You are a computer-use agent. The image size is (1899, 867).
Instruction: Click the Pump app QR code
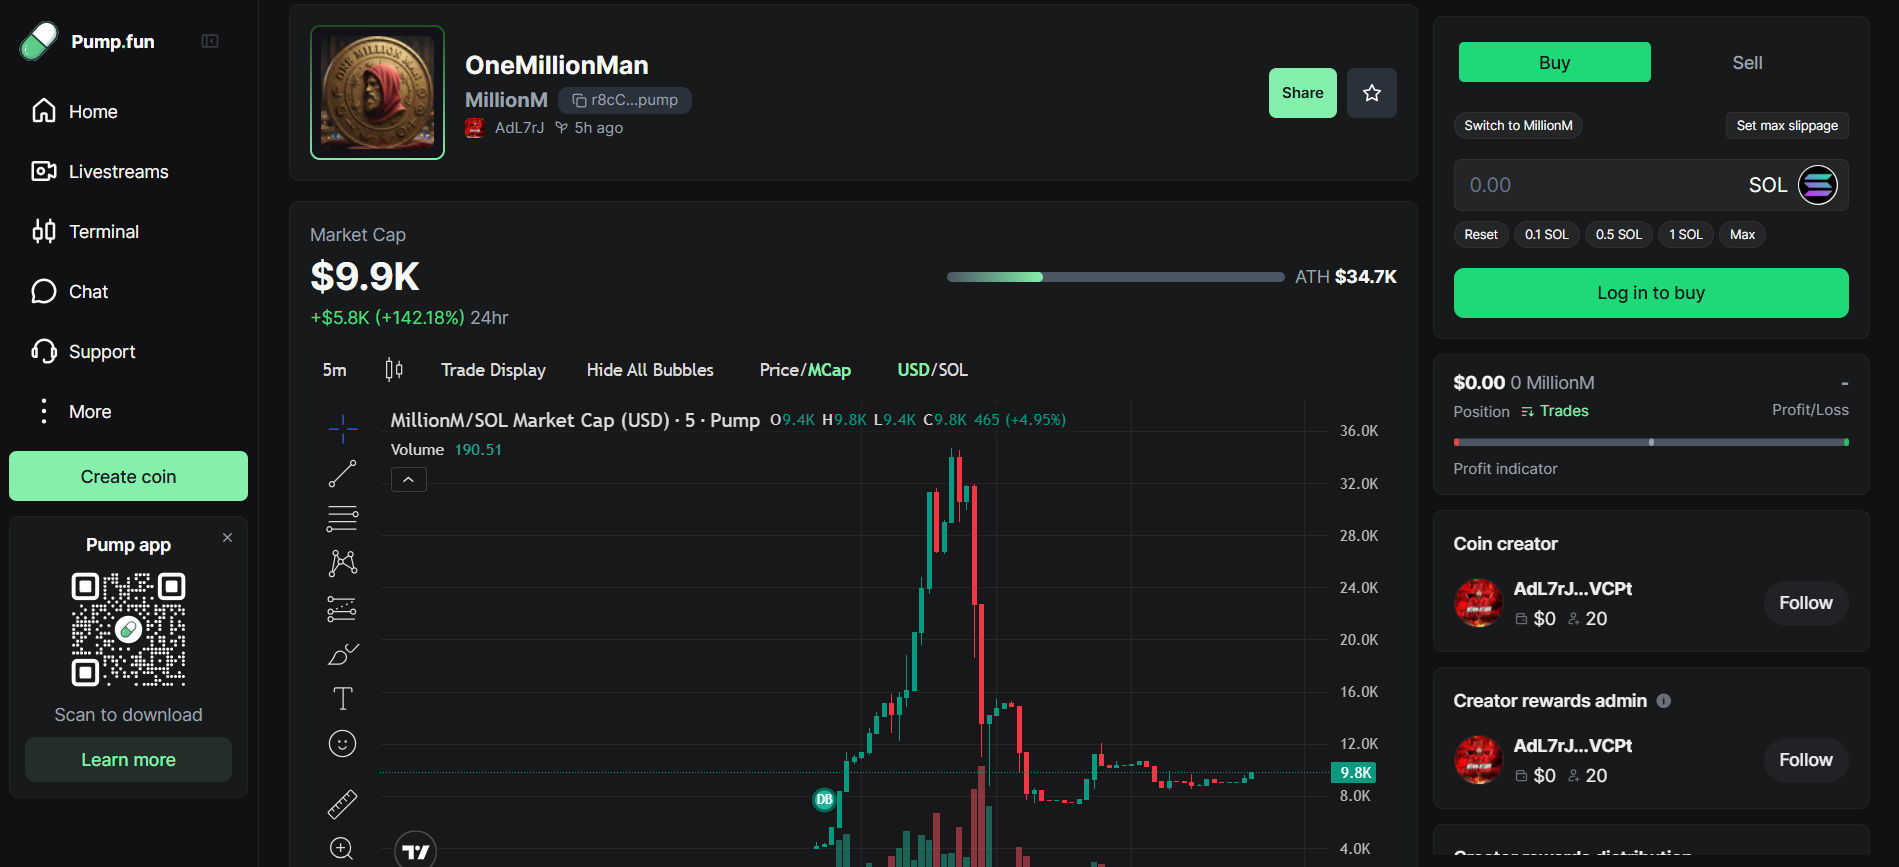tap(128, 629)
